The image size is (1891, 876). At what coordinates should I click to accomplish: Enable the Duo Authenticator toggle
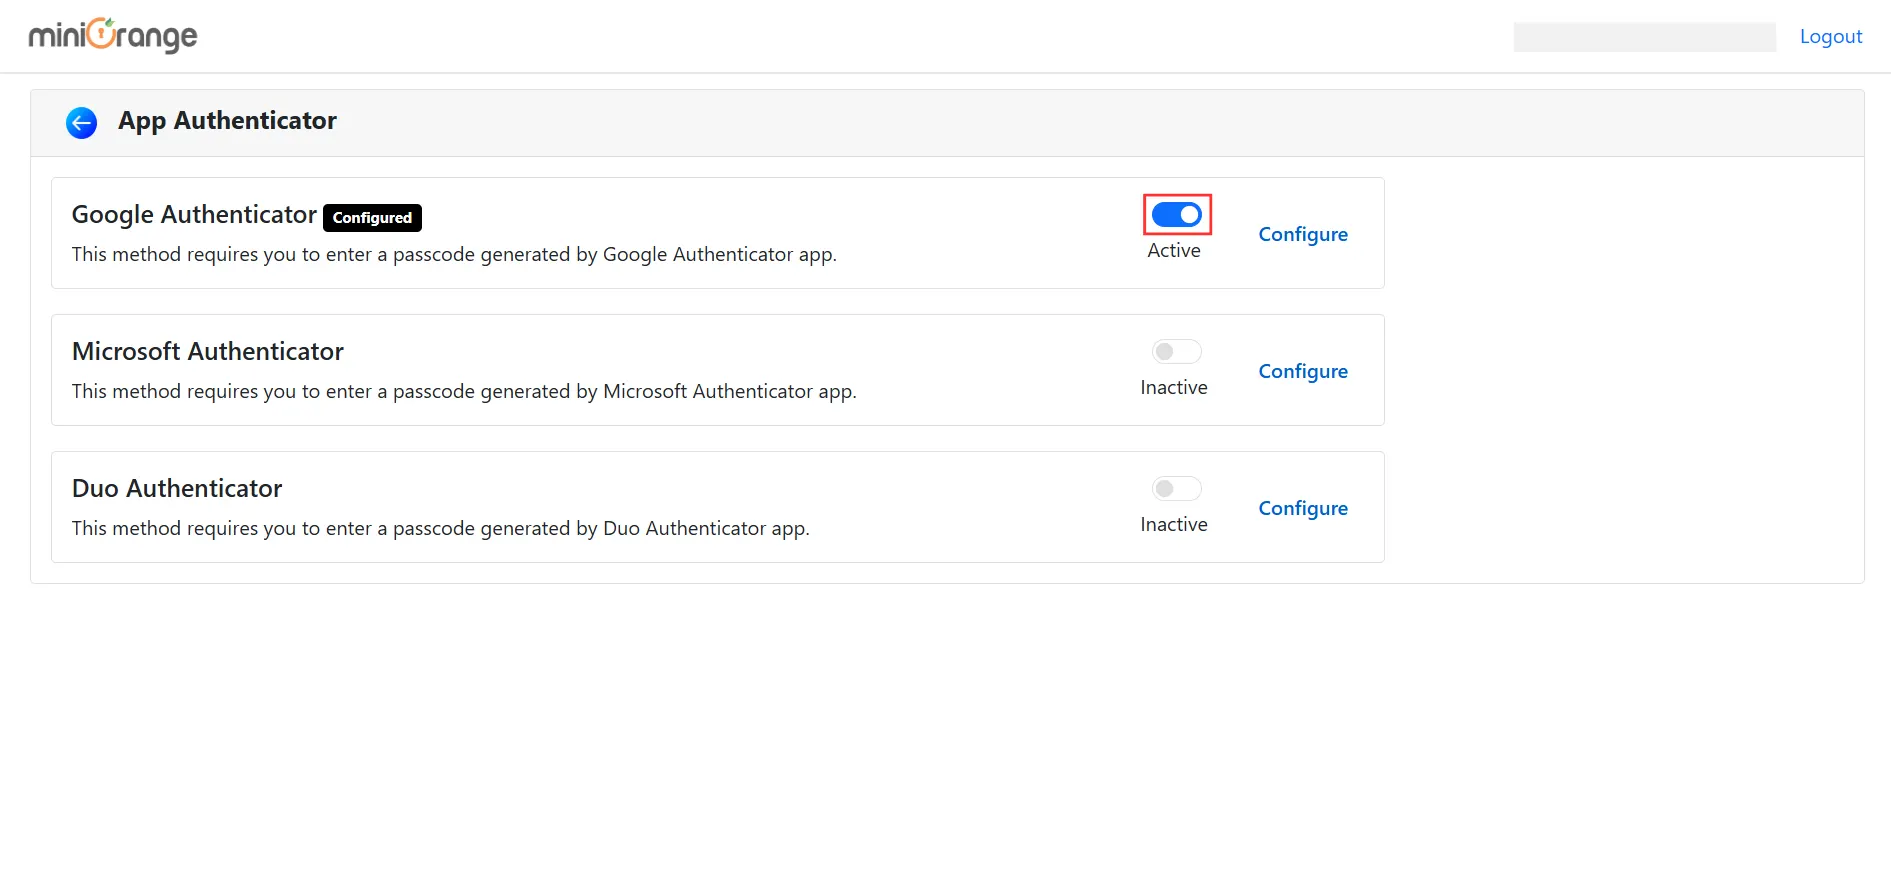point(1176,488)
